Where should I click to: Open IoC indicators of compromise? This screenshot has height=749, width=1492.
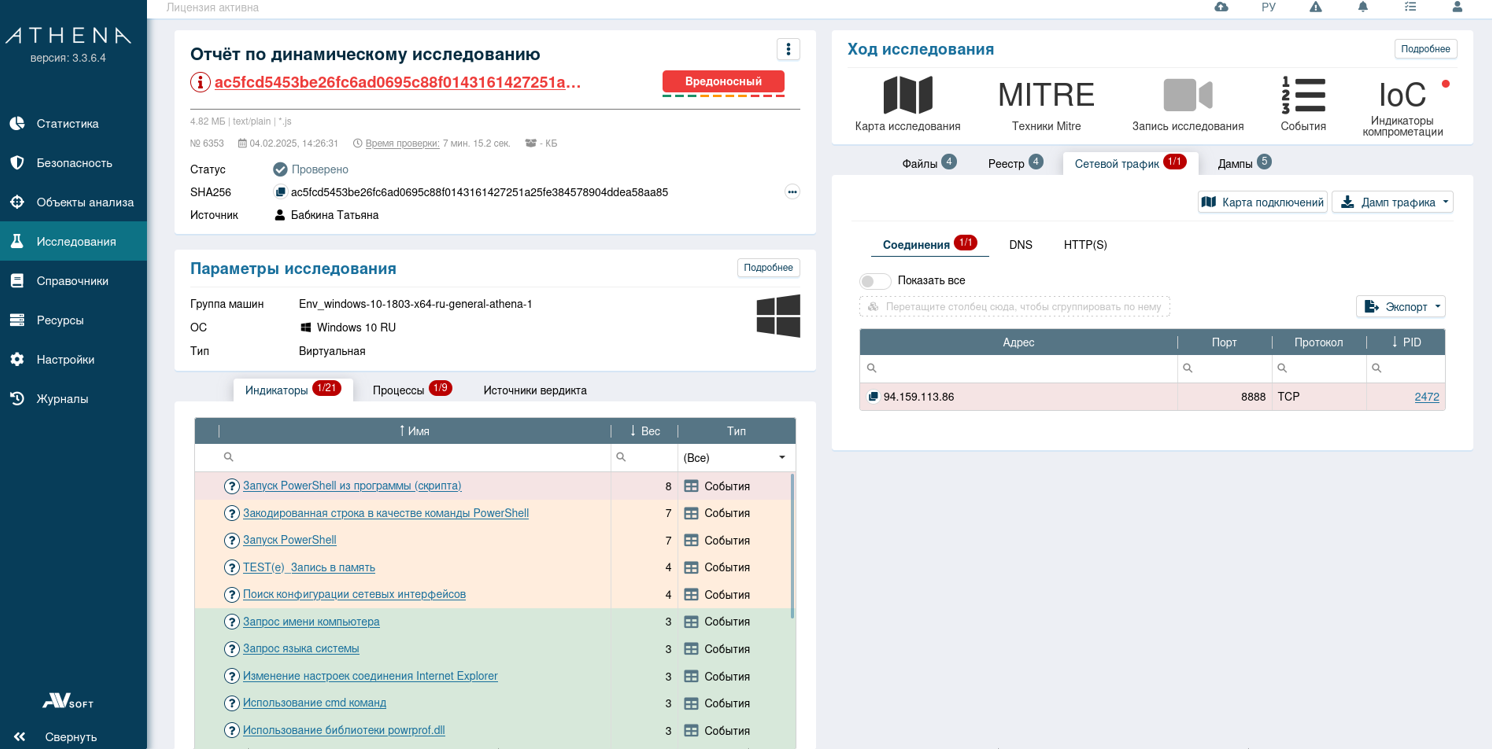click(x=1402, y=97)
